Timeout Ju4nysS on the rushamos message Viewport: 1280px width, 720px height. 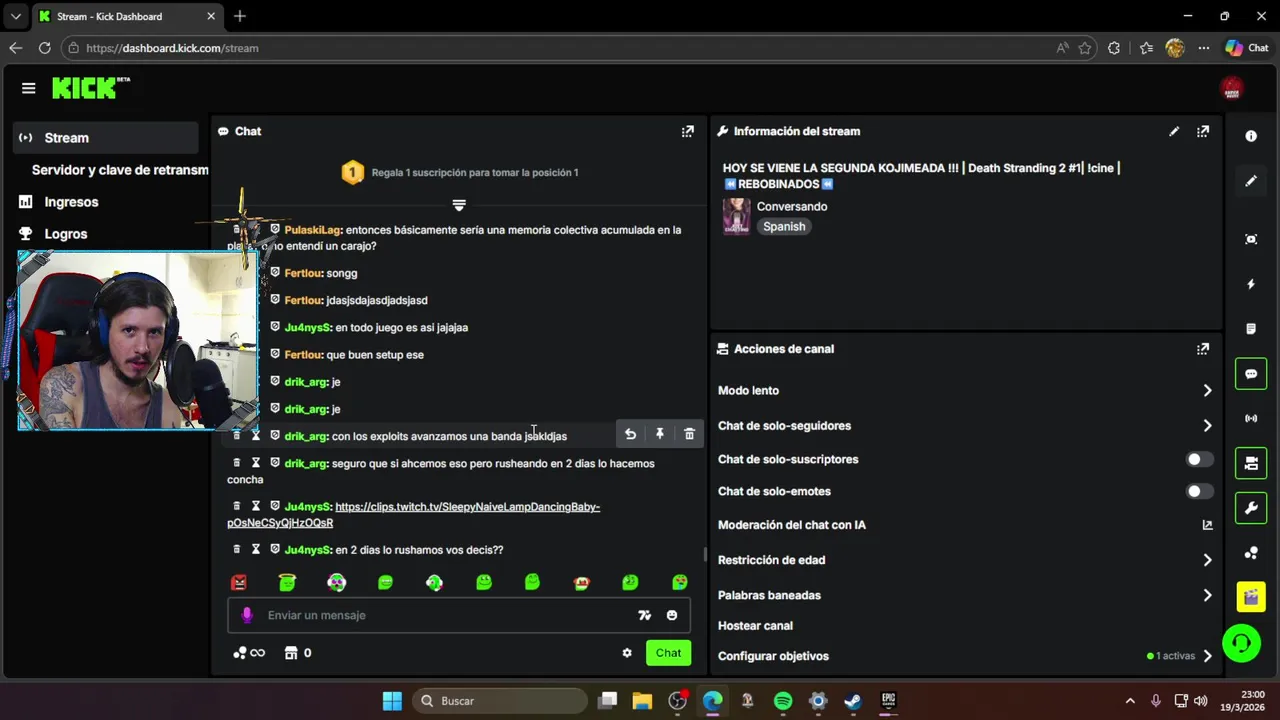coord(255,549)
